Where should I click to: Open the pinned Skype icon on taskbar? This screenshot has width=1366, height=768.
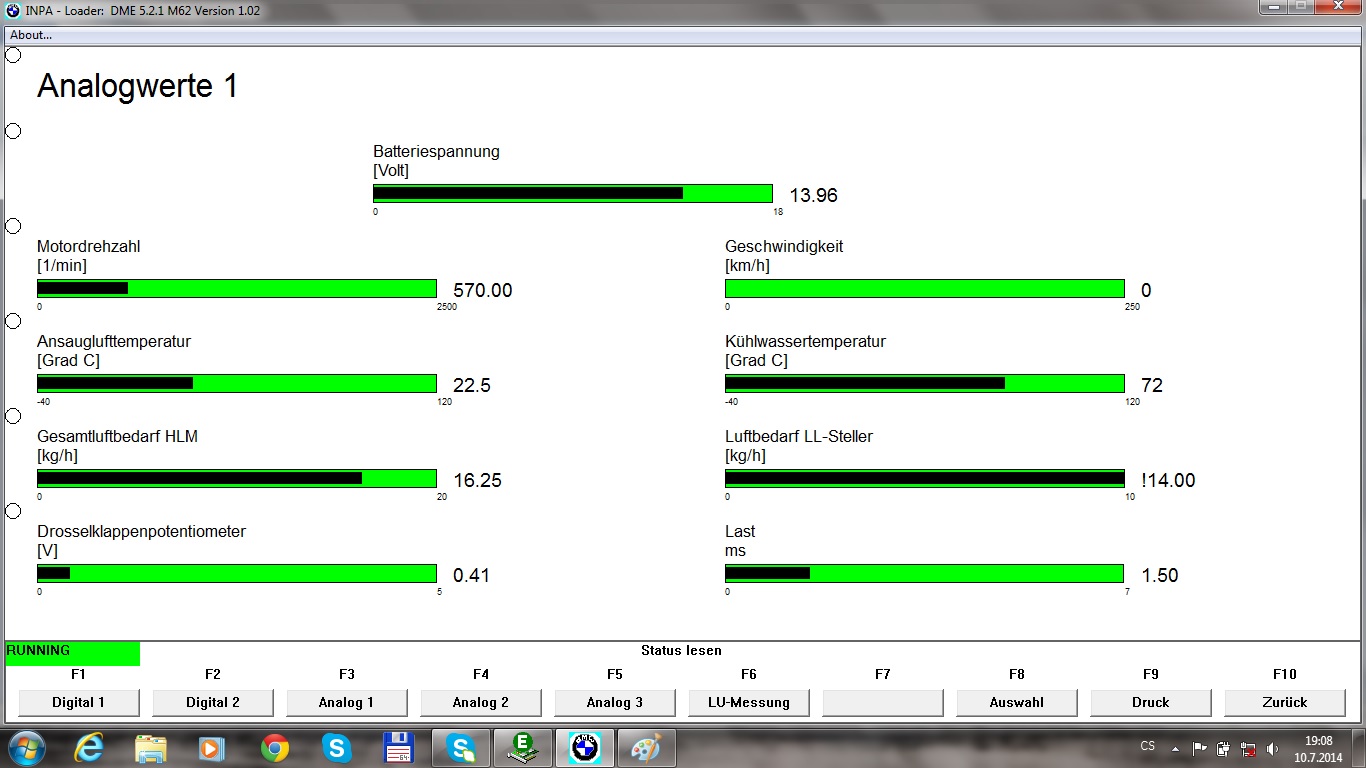tap(336, 748)
